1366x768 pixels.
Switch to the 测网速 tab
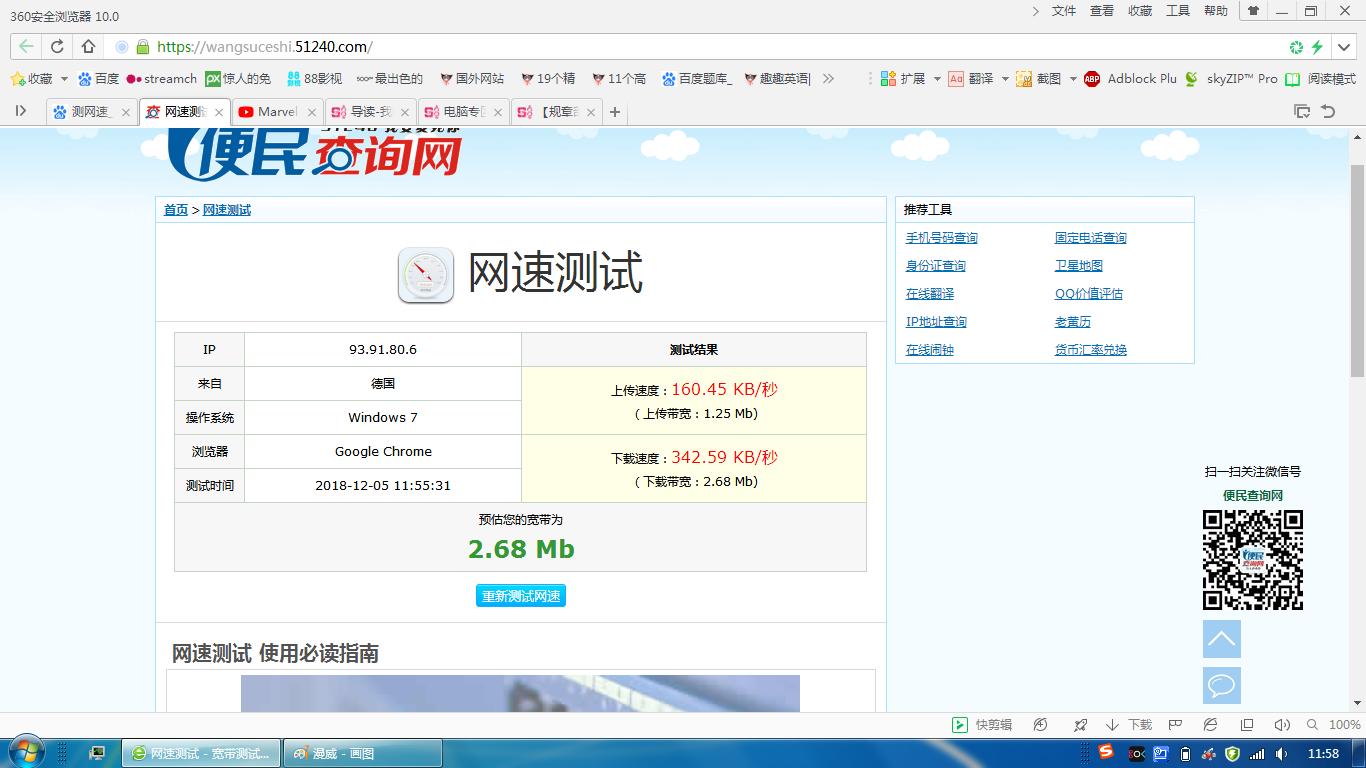91,112
